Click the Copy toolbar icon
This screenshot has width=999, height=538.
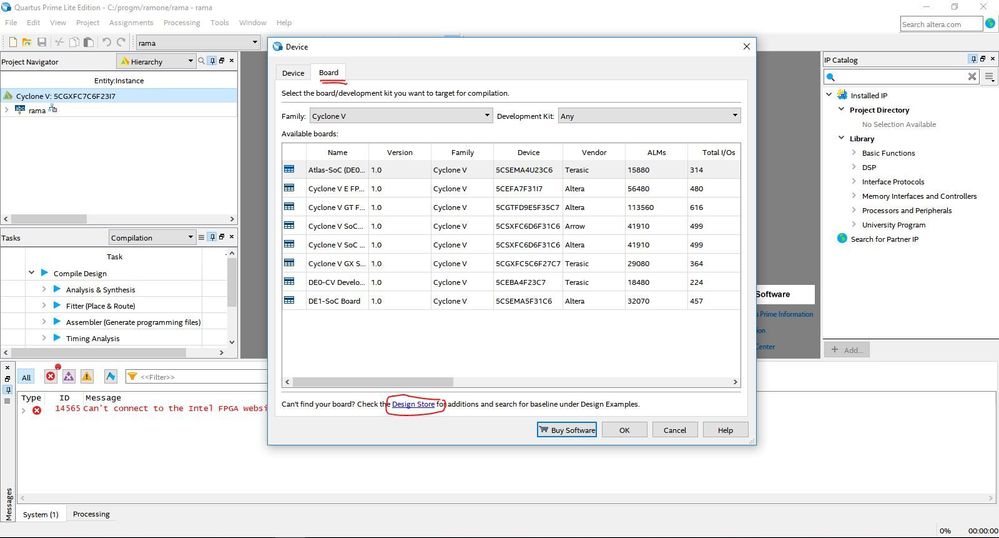[74, 42]
